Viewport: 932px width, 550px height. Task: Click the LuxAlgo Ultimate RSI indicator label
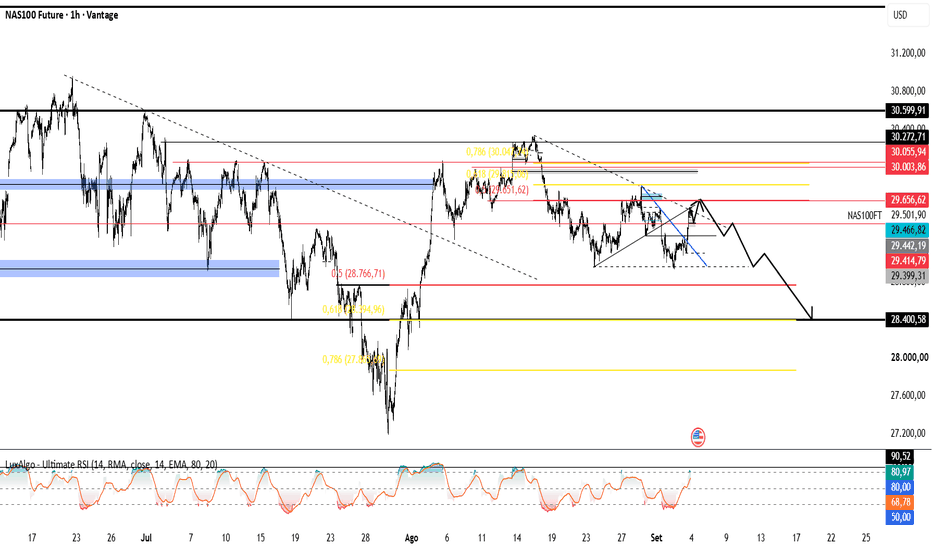click(x=111, y=464)
